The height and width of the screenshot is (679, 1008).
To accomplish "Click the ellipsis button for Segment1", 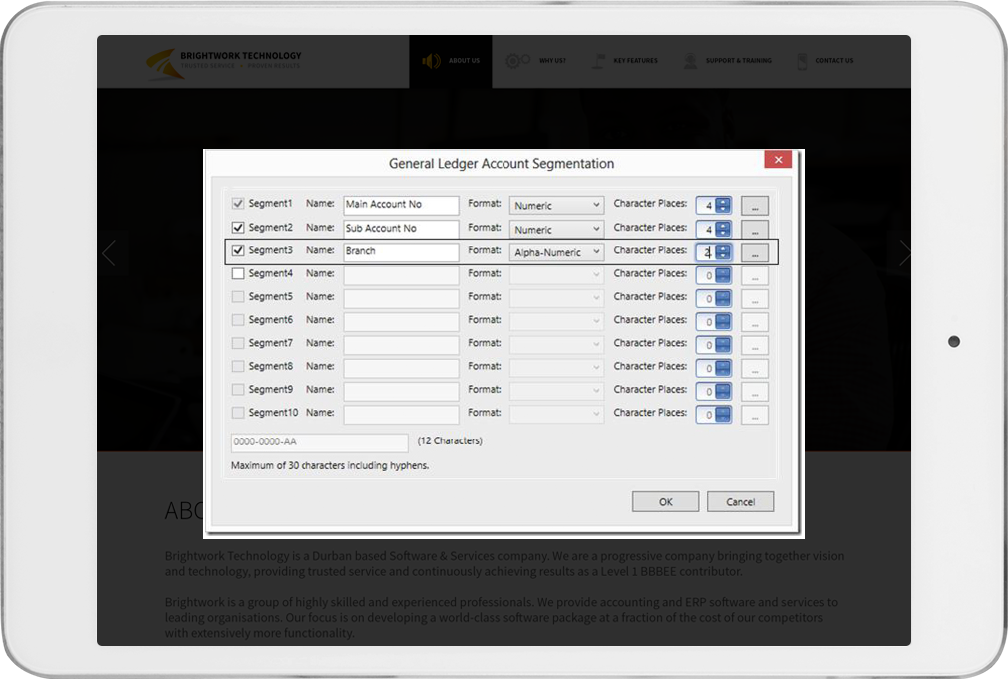I will [x=754, y=206].
